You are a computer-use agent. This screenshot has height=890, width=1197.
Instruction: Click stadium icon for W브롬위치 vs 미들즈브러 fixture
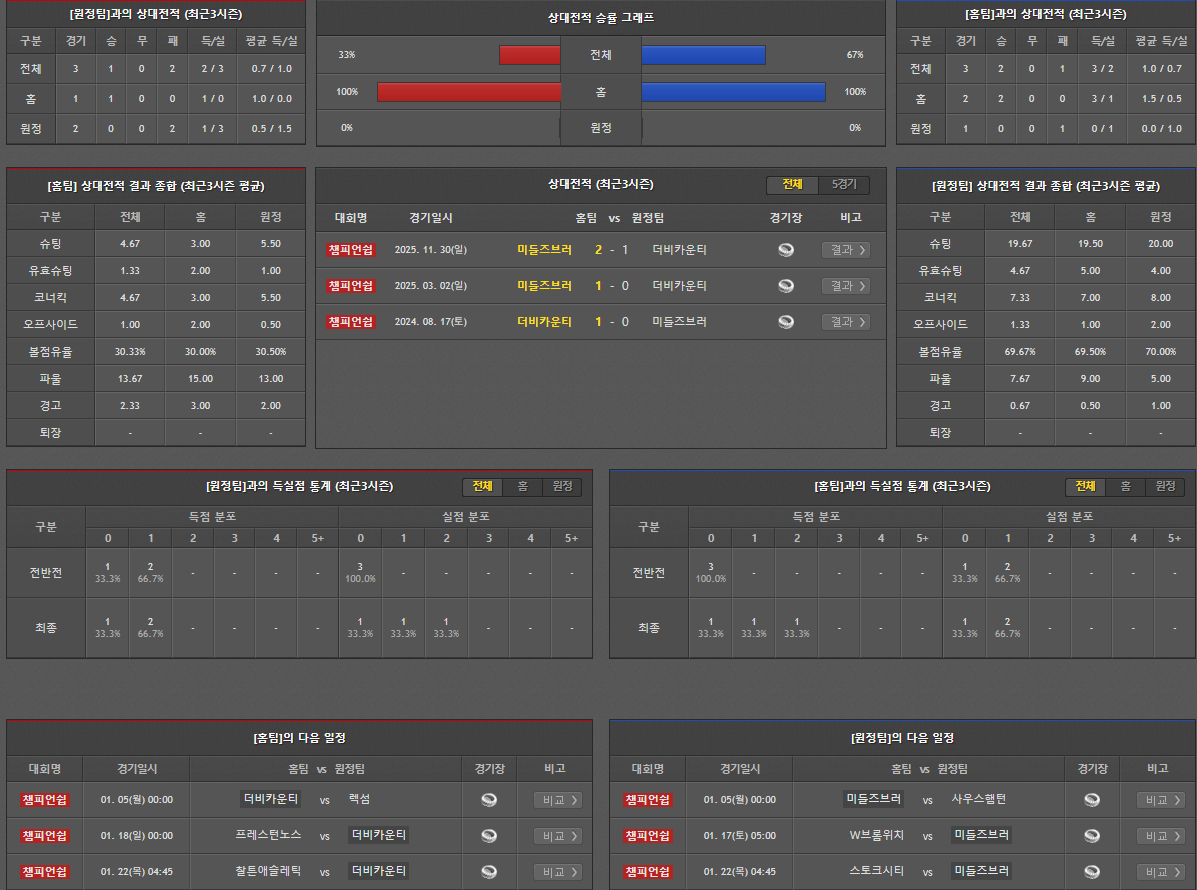[x=1092, y=836]
